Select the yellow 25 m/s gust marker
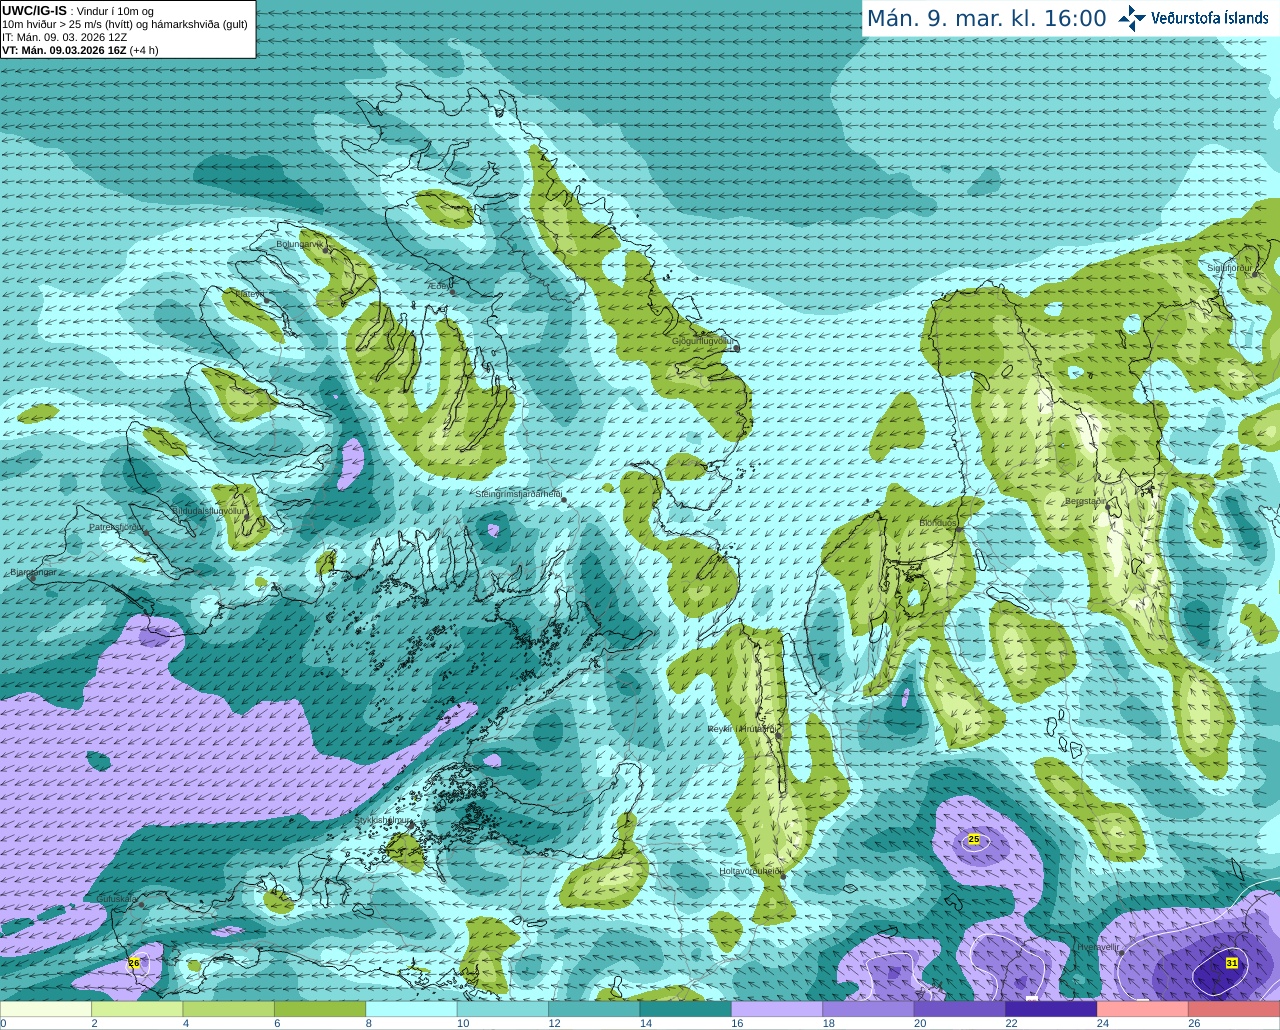This screenshot has height=1030, width=1280. click(974, 839)
